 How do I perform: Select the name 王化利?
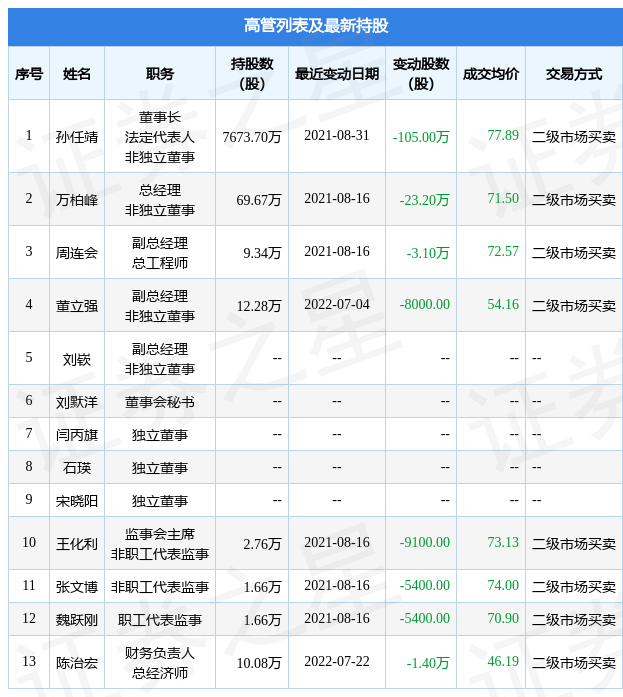[x=77, y=544]
